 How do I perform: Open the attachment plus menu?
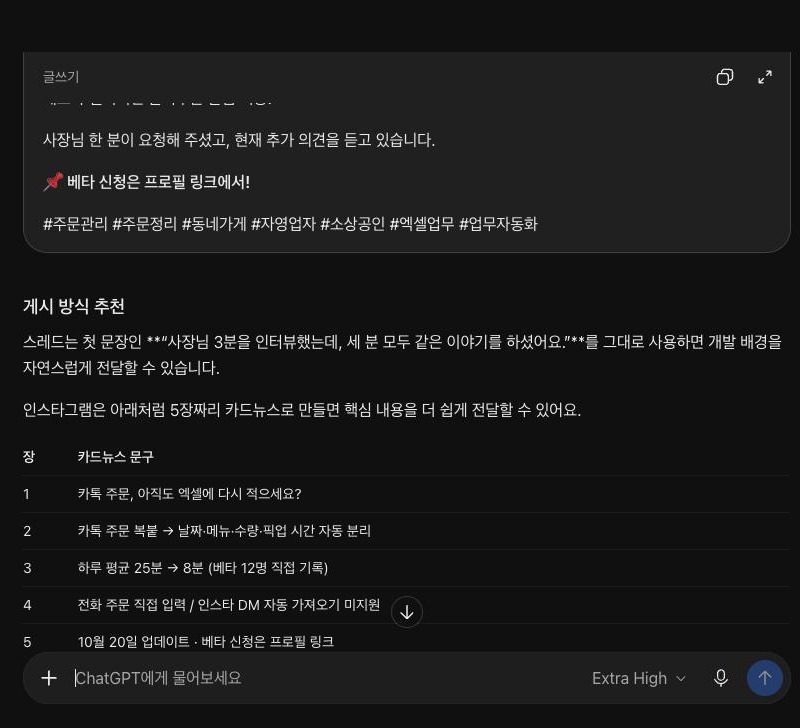pyautogui.click(x=49, y=678)
